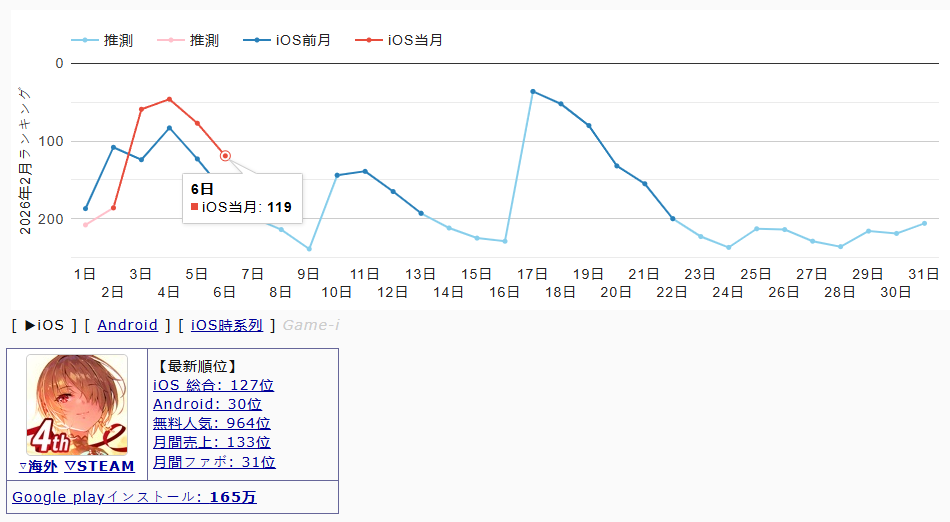Select the ▶iOS chart option
This screenshot has height=522, width=950.
[x=44, y=325]
